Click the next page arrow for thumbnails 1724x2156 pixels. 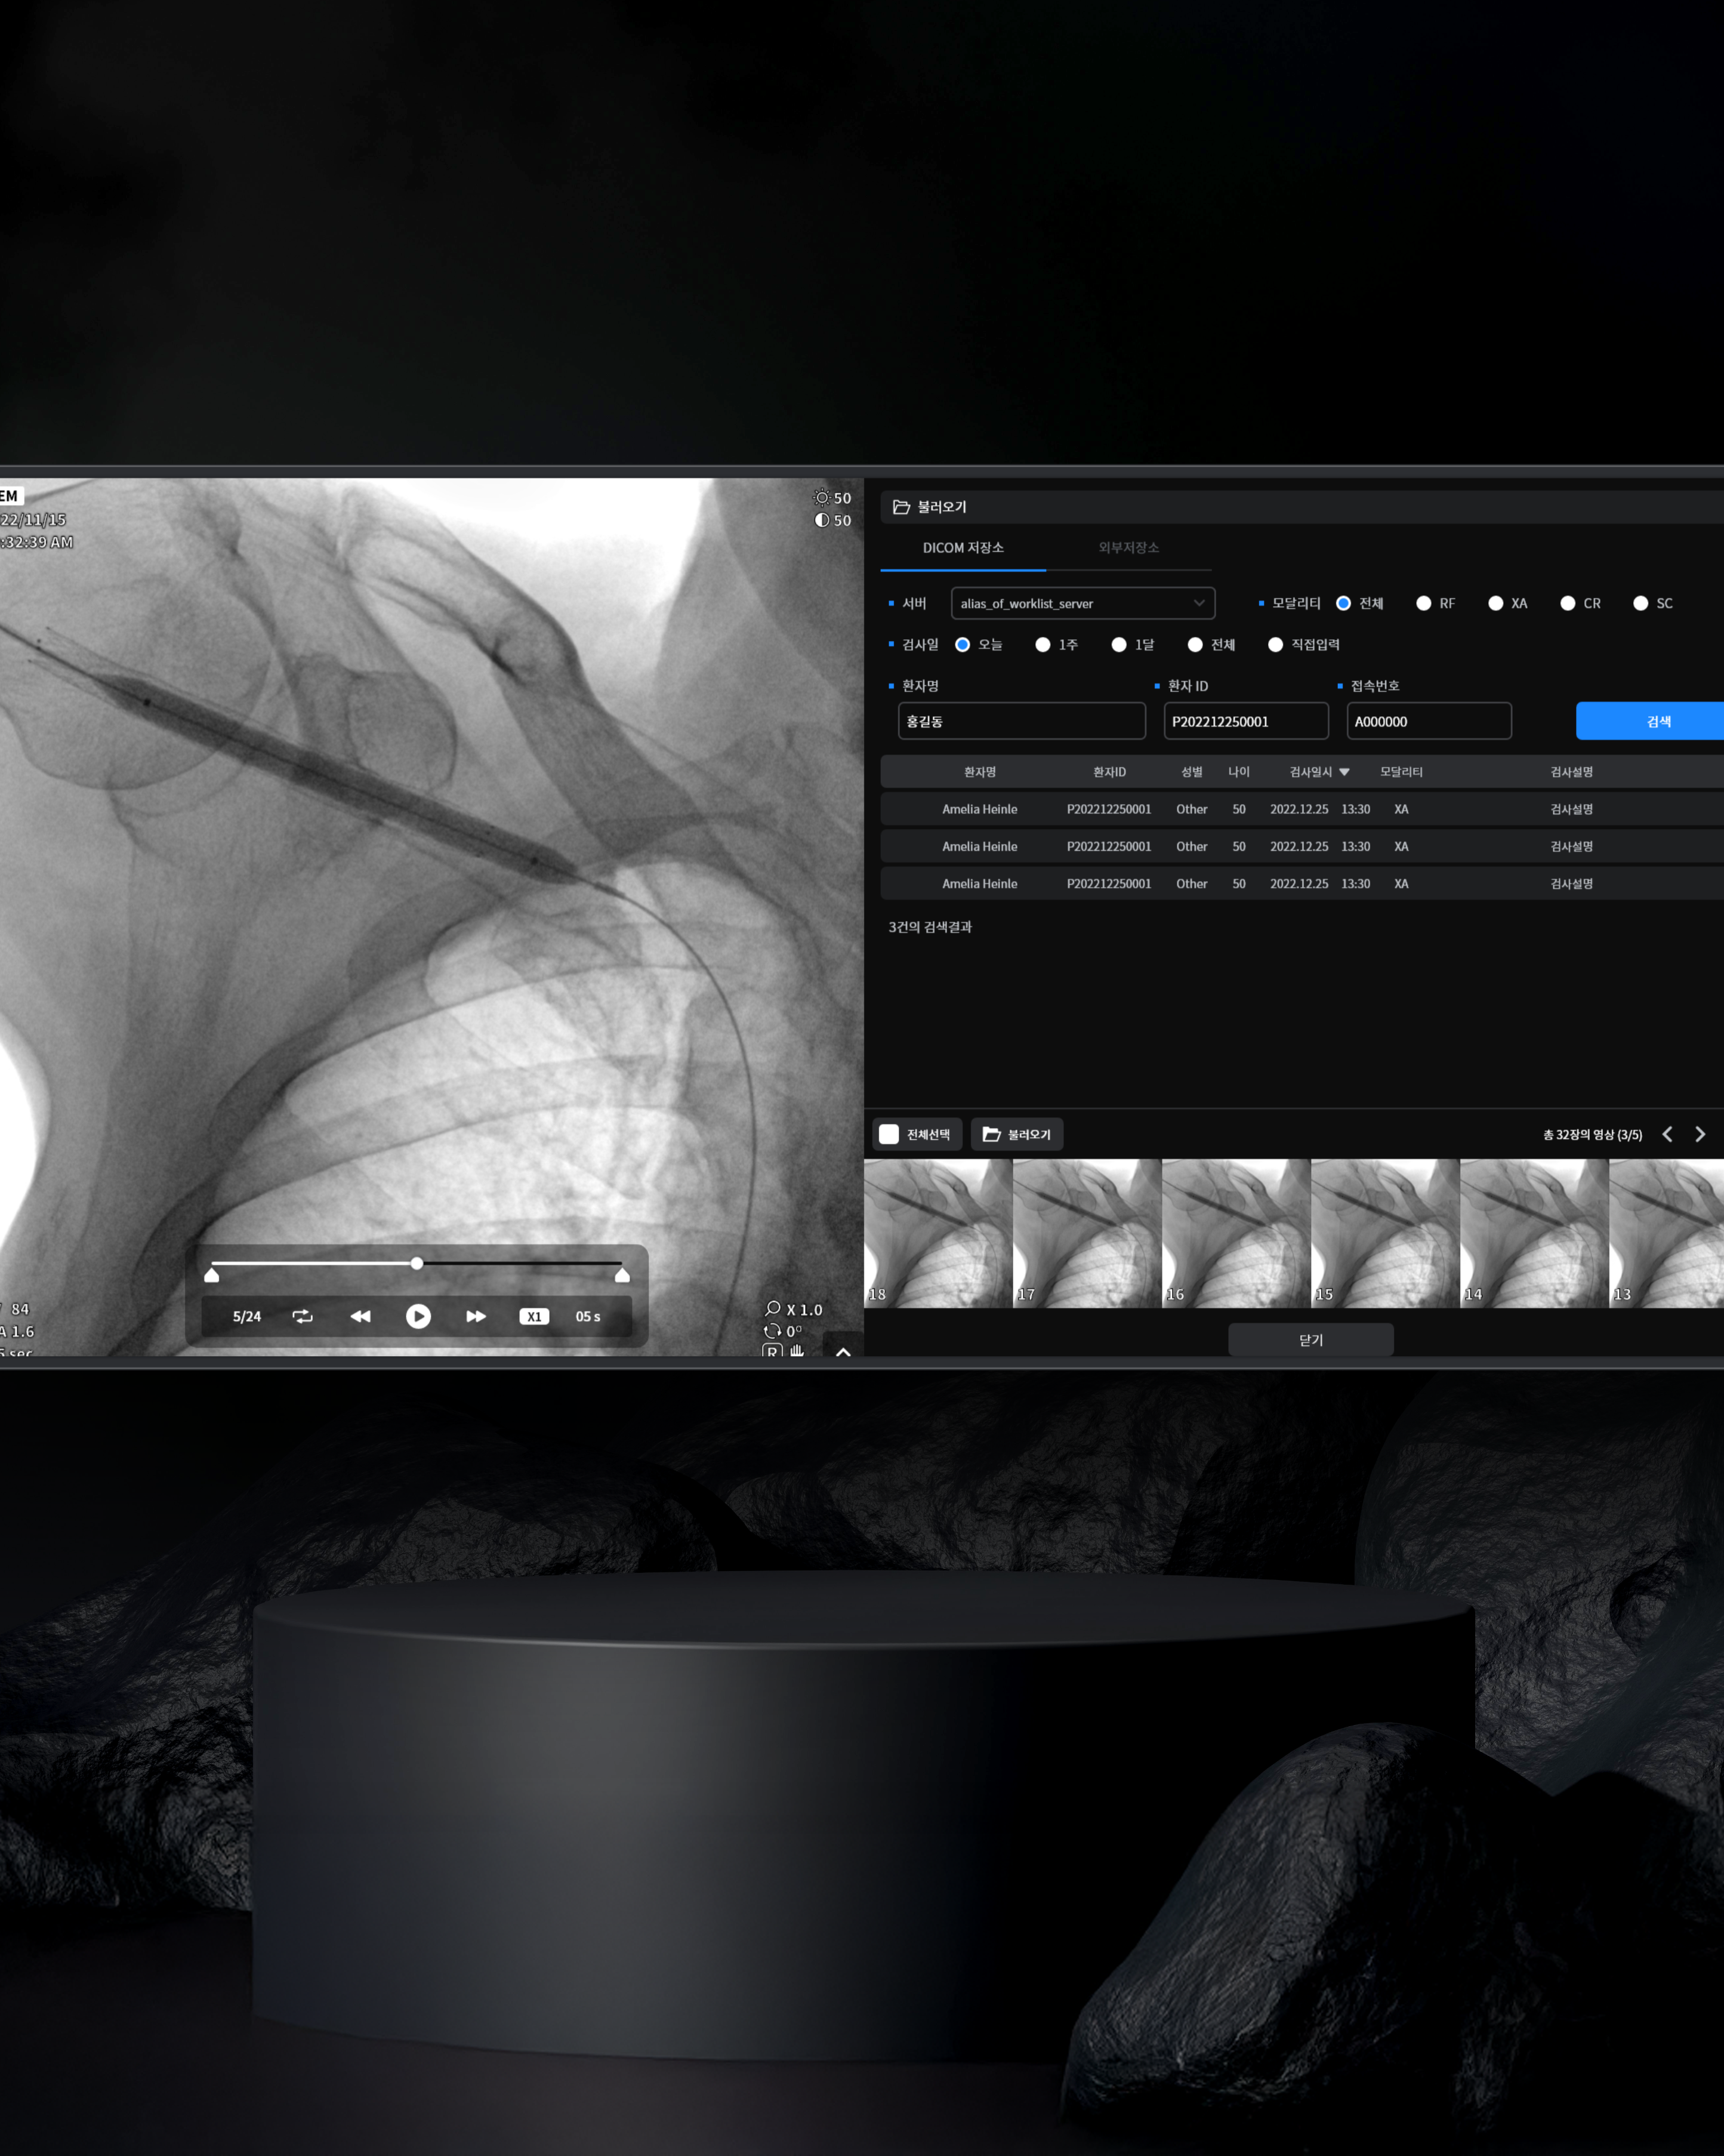point(1700,1134)
